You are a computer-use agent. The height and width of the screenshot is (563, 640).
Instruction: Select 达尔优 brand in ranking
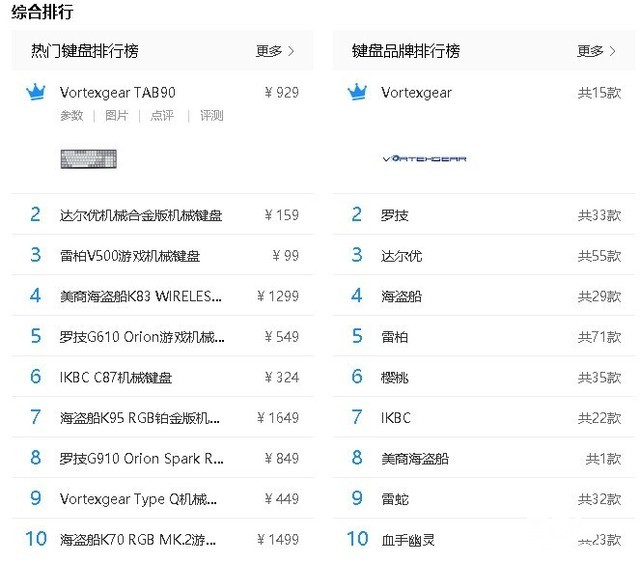pos(402,256)
